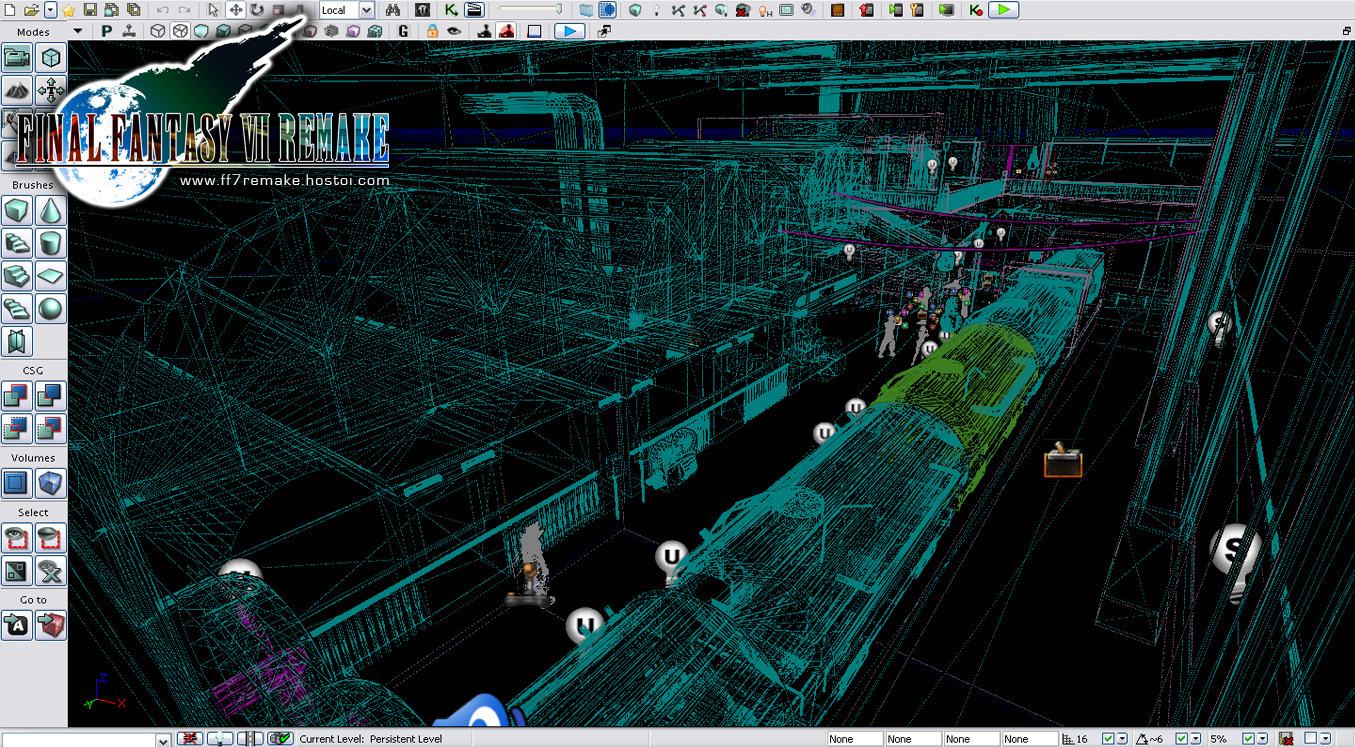The height and width of the screenshot is (747, 1355).
Task: Create a new level with New icon
Action: point(9,10)
